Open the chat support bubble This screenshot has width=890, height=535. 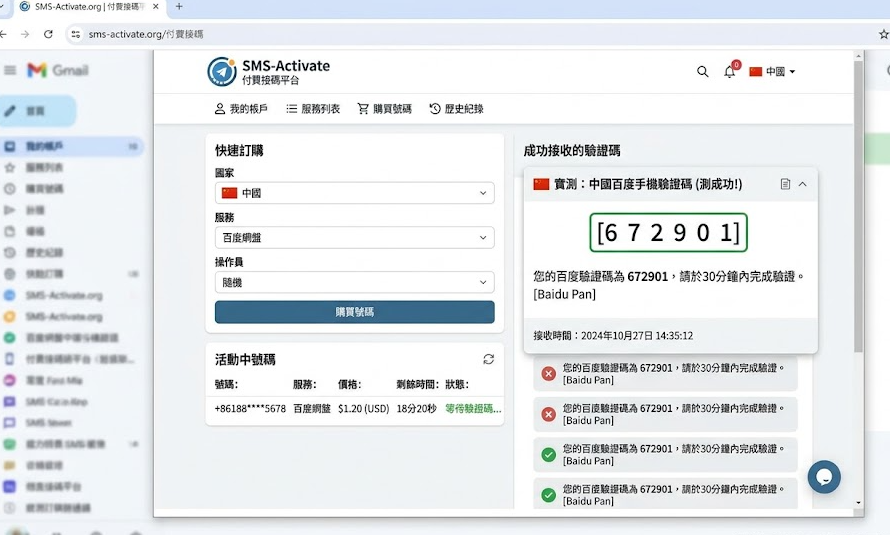pyautogui.click(x=824, y=477)
